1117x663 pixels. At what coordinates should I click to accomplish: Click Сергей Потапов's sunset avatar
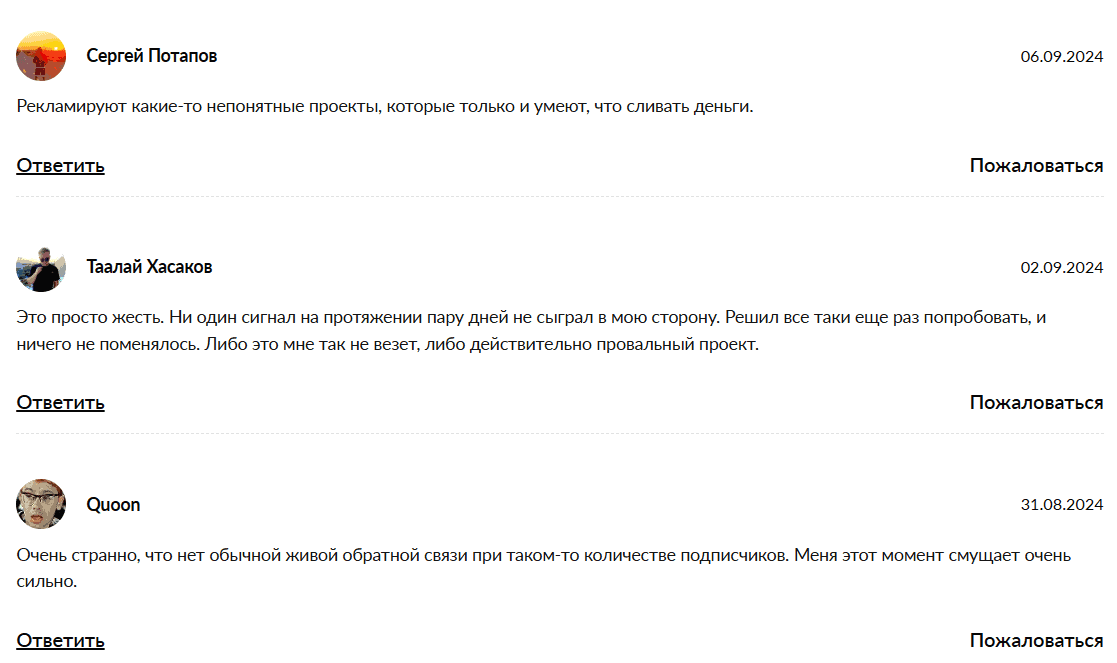tap(41, 56)
